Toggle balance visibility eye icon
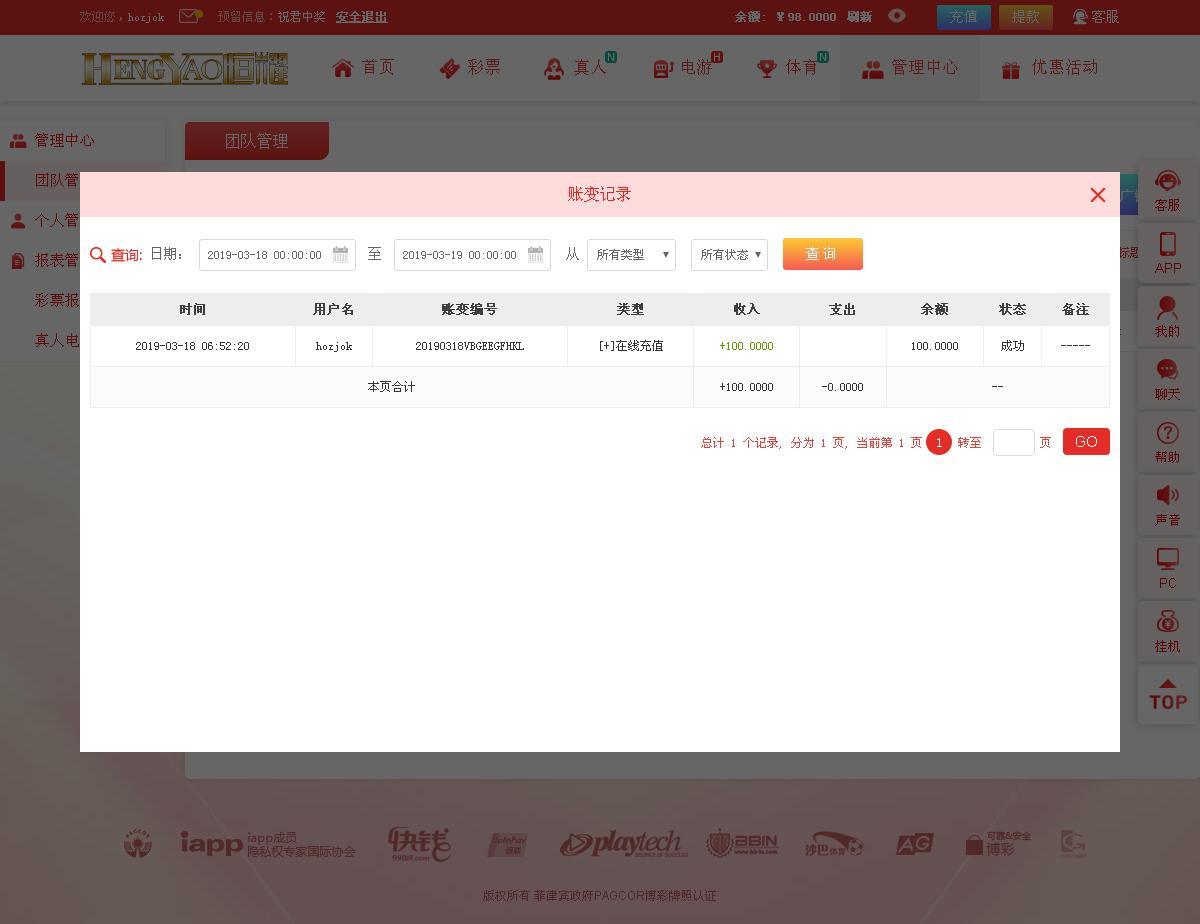The width and height of the screenshot is (1200, 924). point(897,16)
